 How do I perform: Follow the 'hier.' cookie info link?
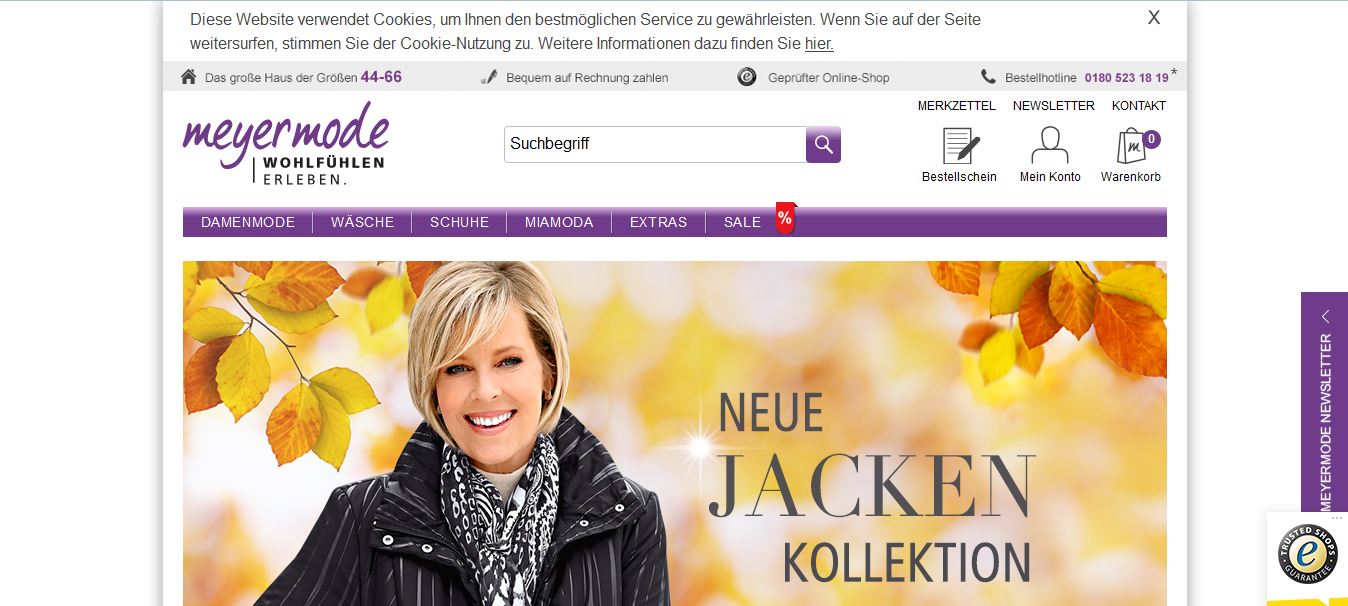pyautogui.click(x=819, y=44)
